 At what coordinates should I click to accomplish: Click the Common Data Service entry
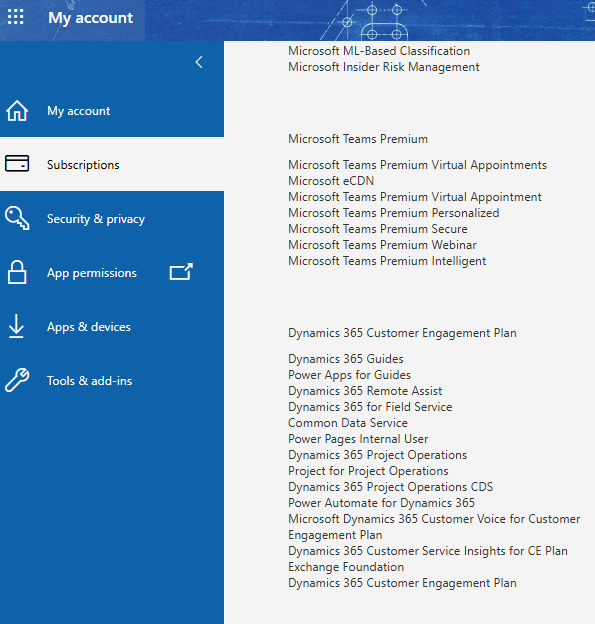coord(348,423)
